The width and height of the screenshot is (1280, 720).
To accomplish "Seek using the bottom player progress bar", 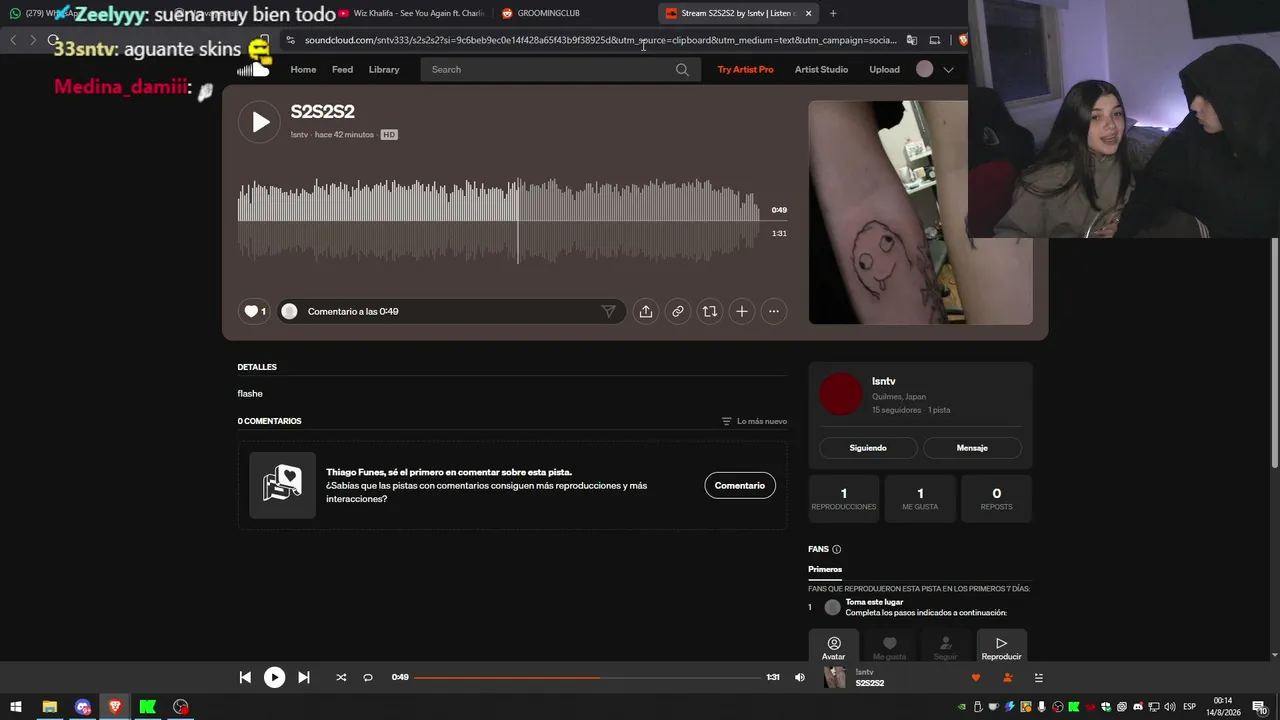I will [588, 677].
